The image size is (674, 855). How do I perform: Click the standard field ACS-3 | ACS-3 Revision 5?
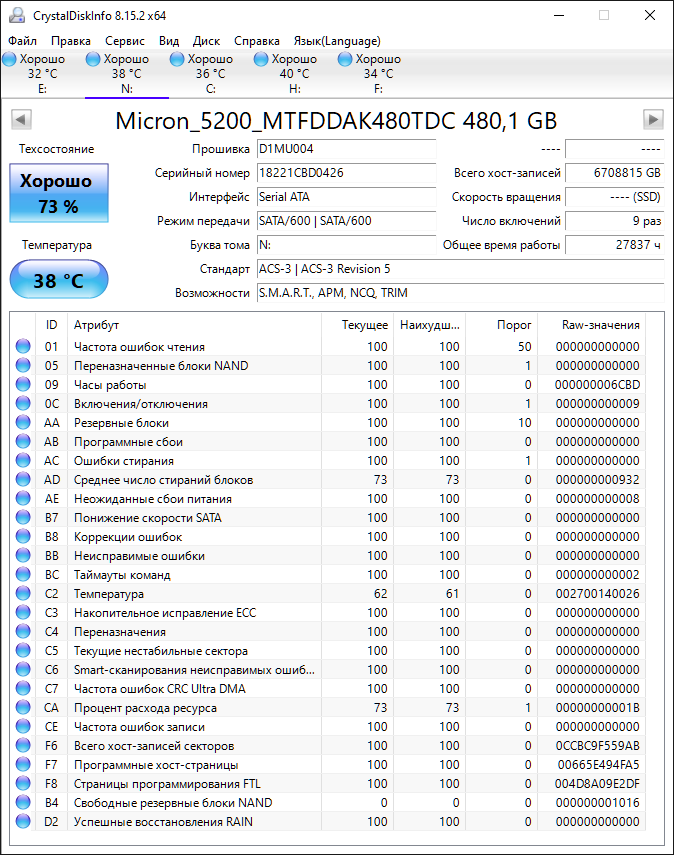coord(460,269)
